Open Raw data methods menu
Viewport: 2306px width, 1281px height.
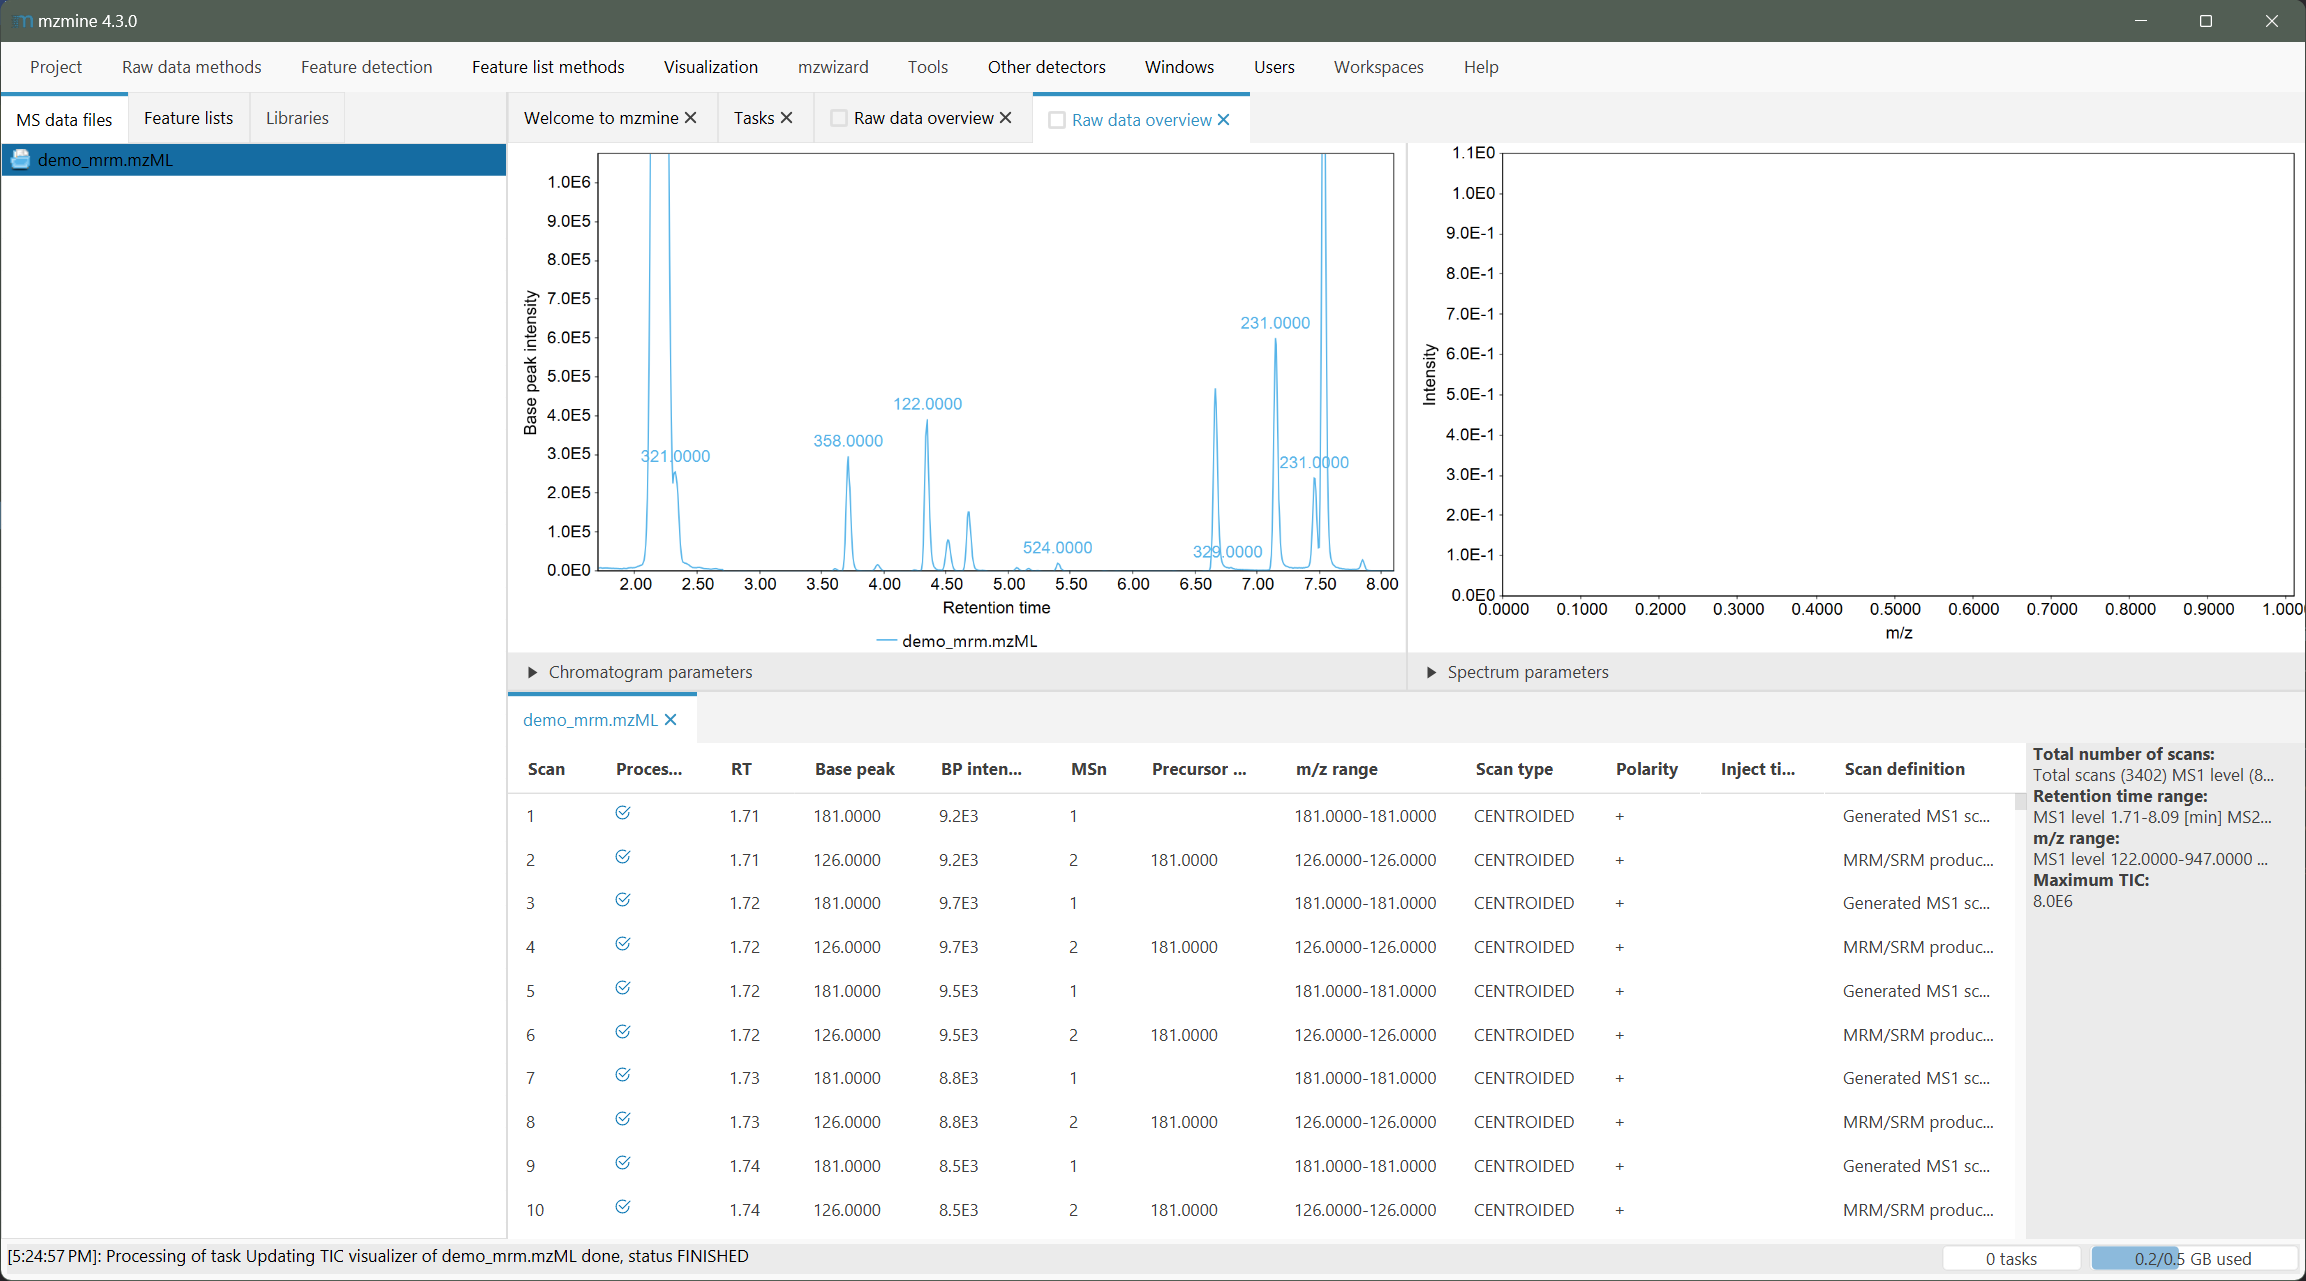[192, 67]
